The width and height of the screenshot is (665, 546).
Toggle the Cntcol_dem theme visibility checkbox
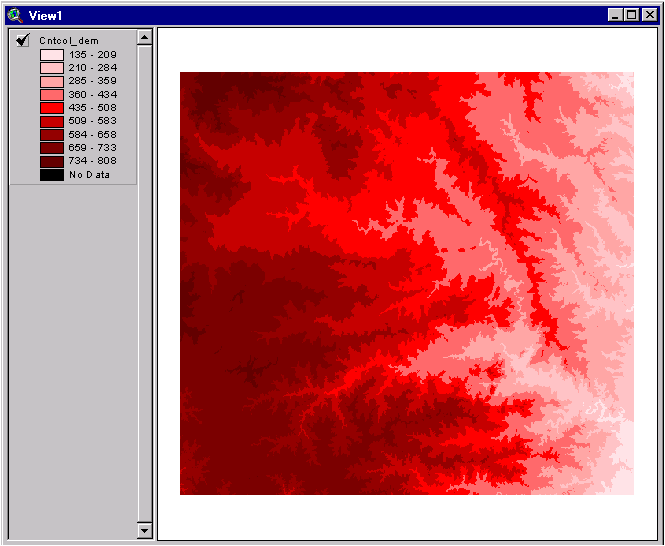pos(23,39)
